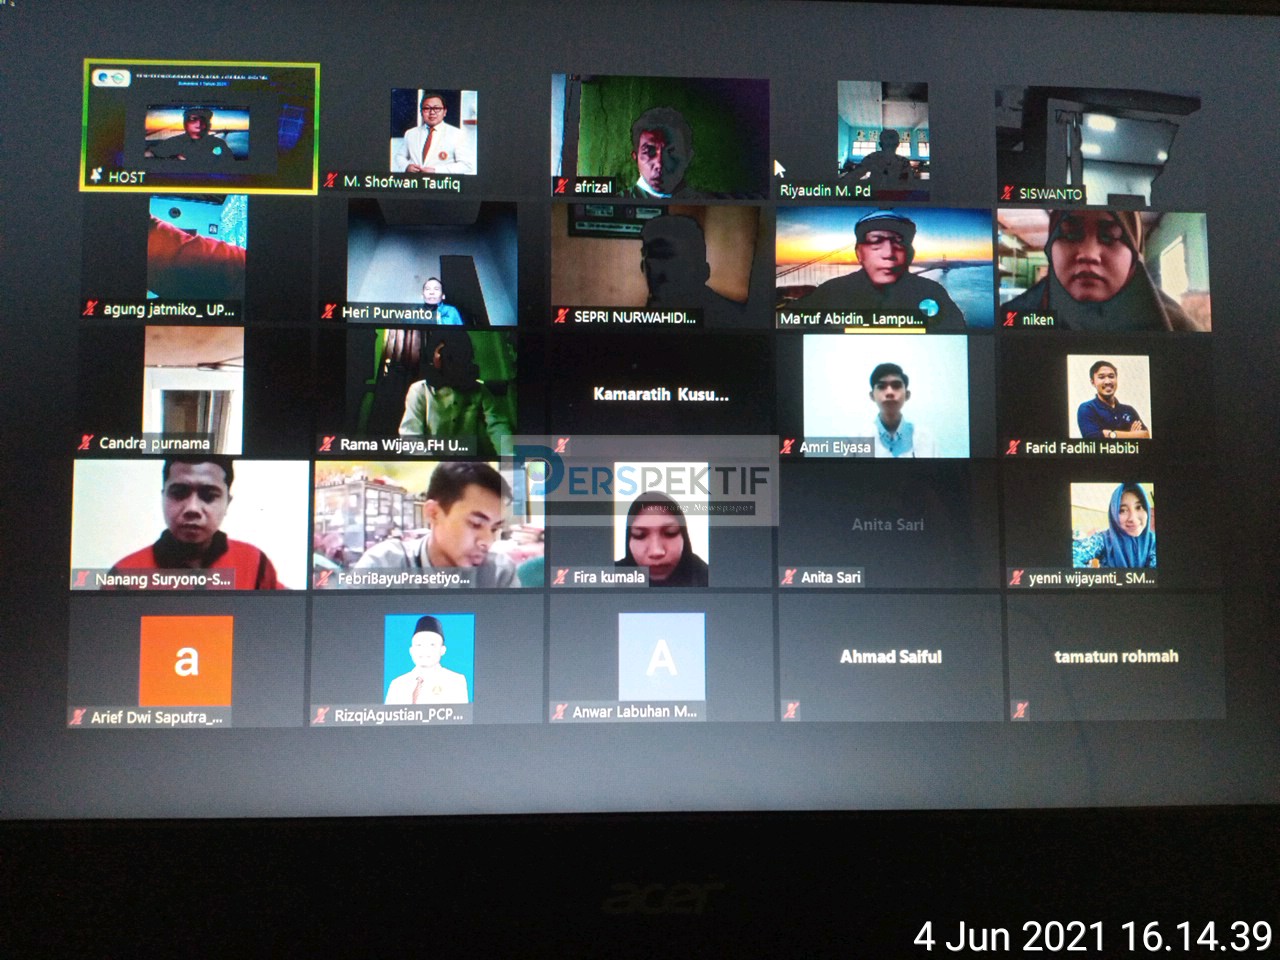
Task: Click the Anita Sari name label
Action: coord(830,577)
